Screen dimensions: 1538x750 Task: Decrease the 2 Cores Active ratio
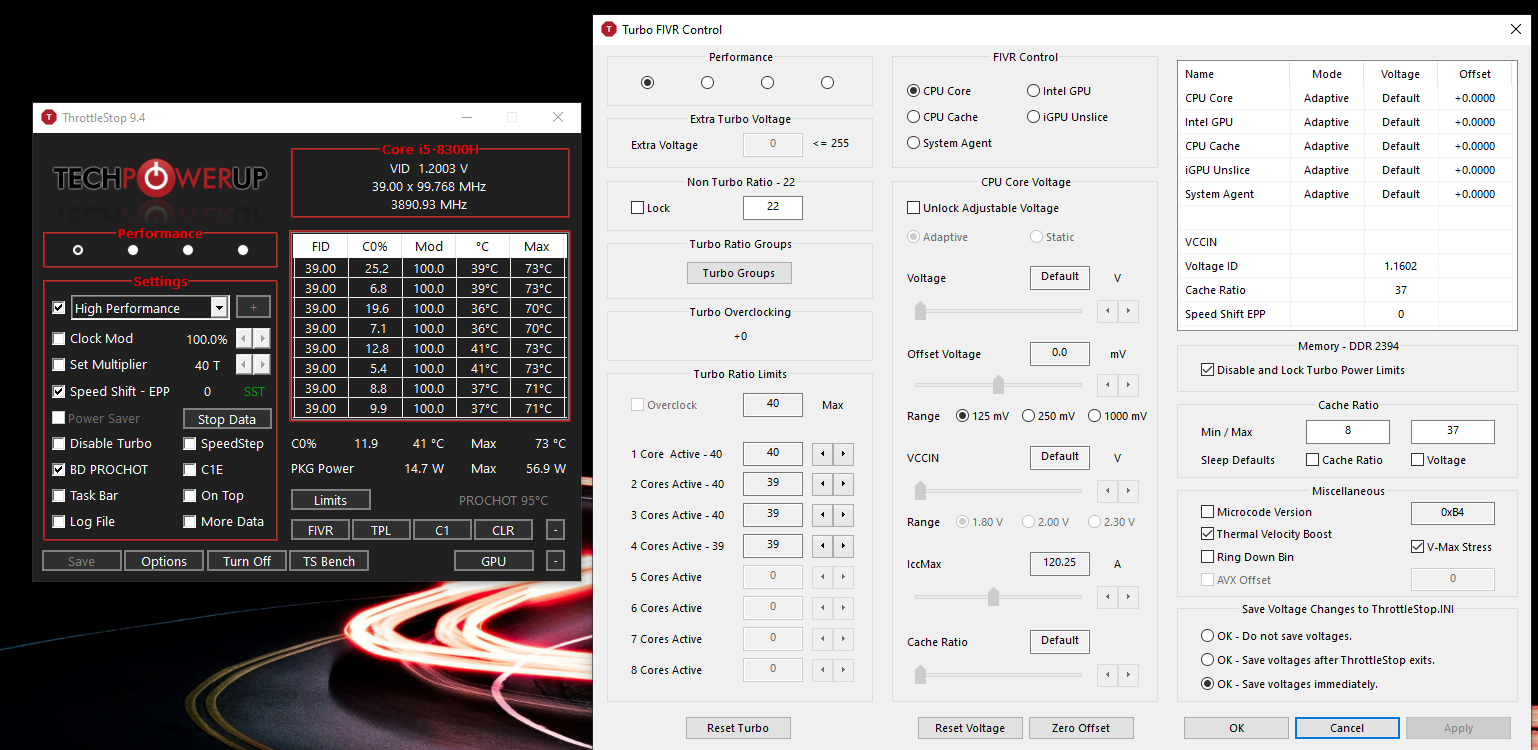click(822, 485)
